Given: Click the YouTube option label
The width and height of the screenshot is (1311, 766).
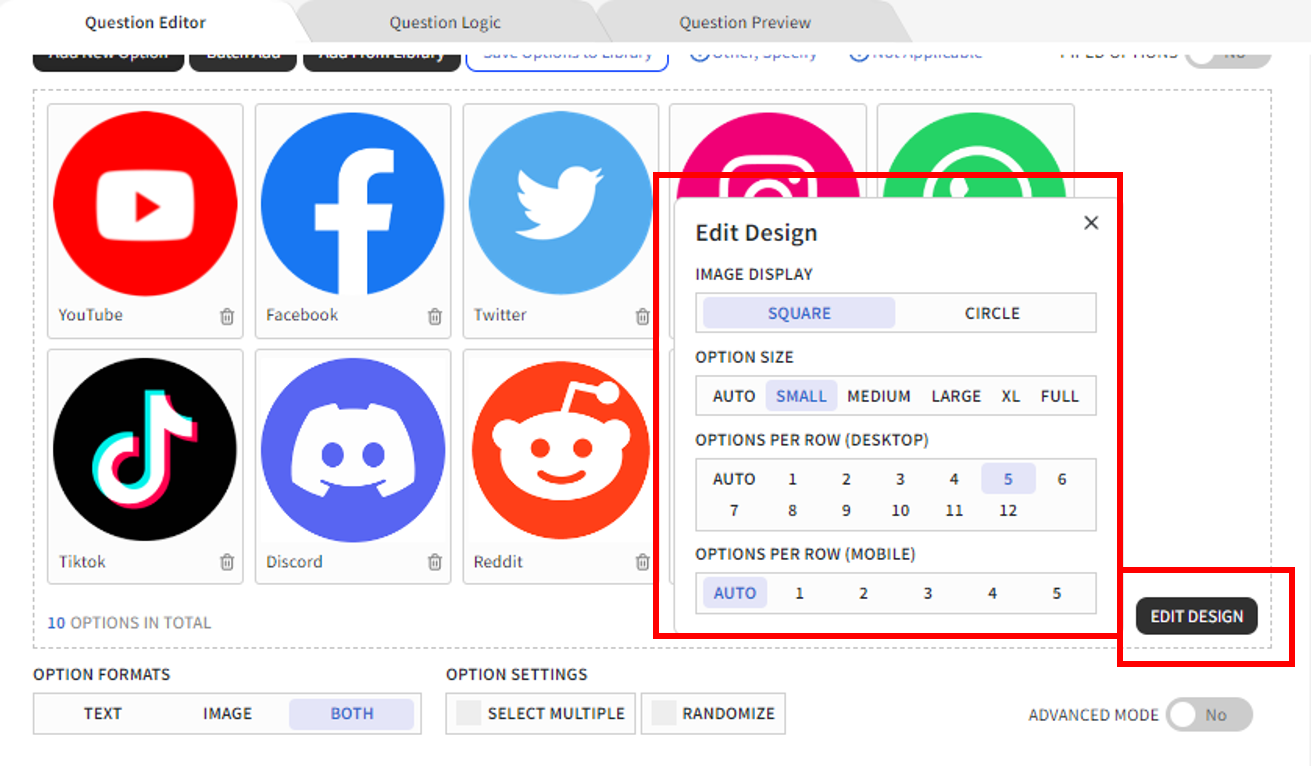Looking at the screenshot, I should pyautogui.click(x=90, y=315).
